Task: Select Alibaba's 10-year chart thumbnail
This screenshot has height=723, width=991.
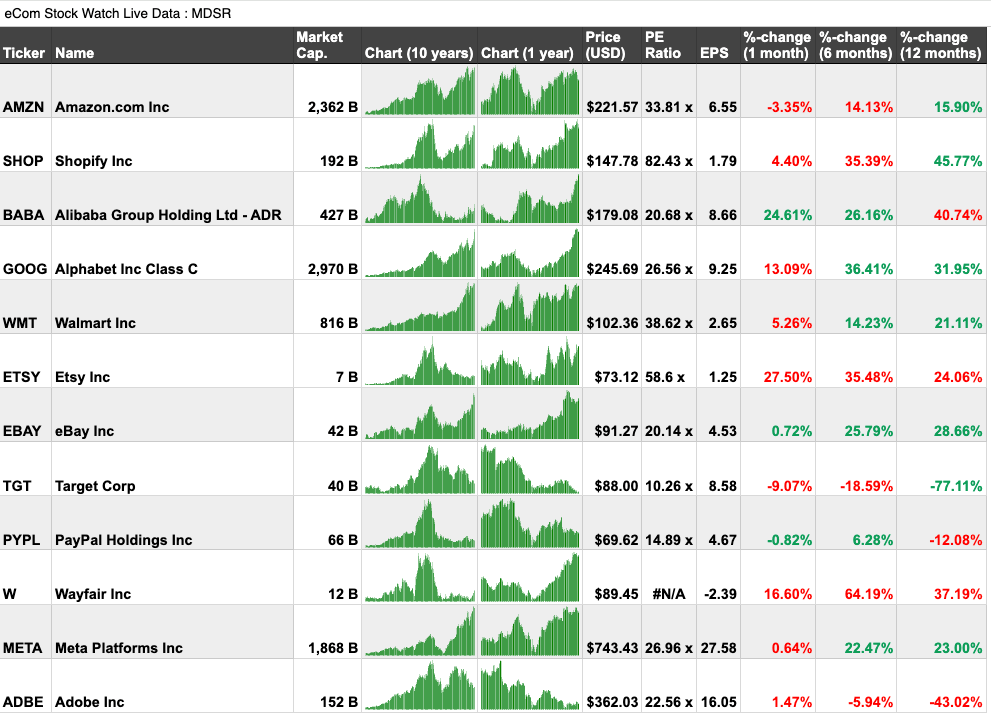Action: point(419,200)
